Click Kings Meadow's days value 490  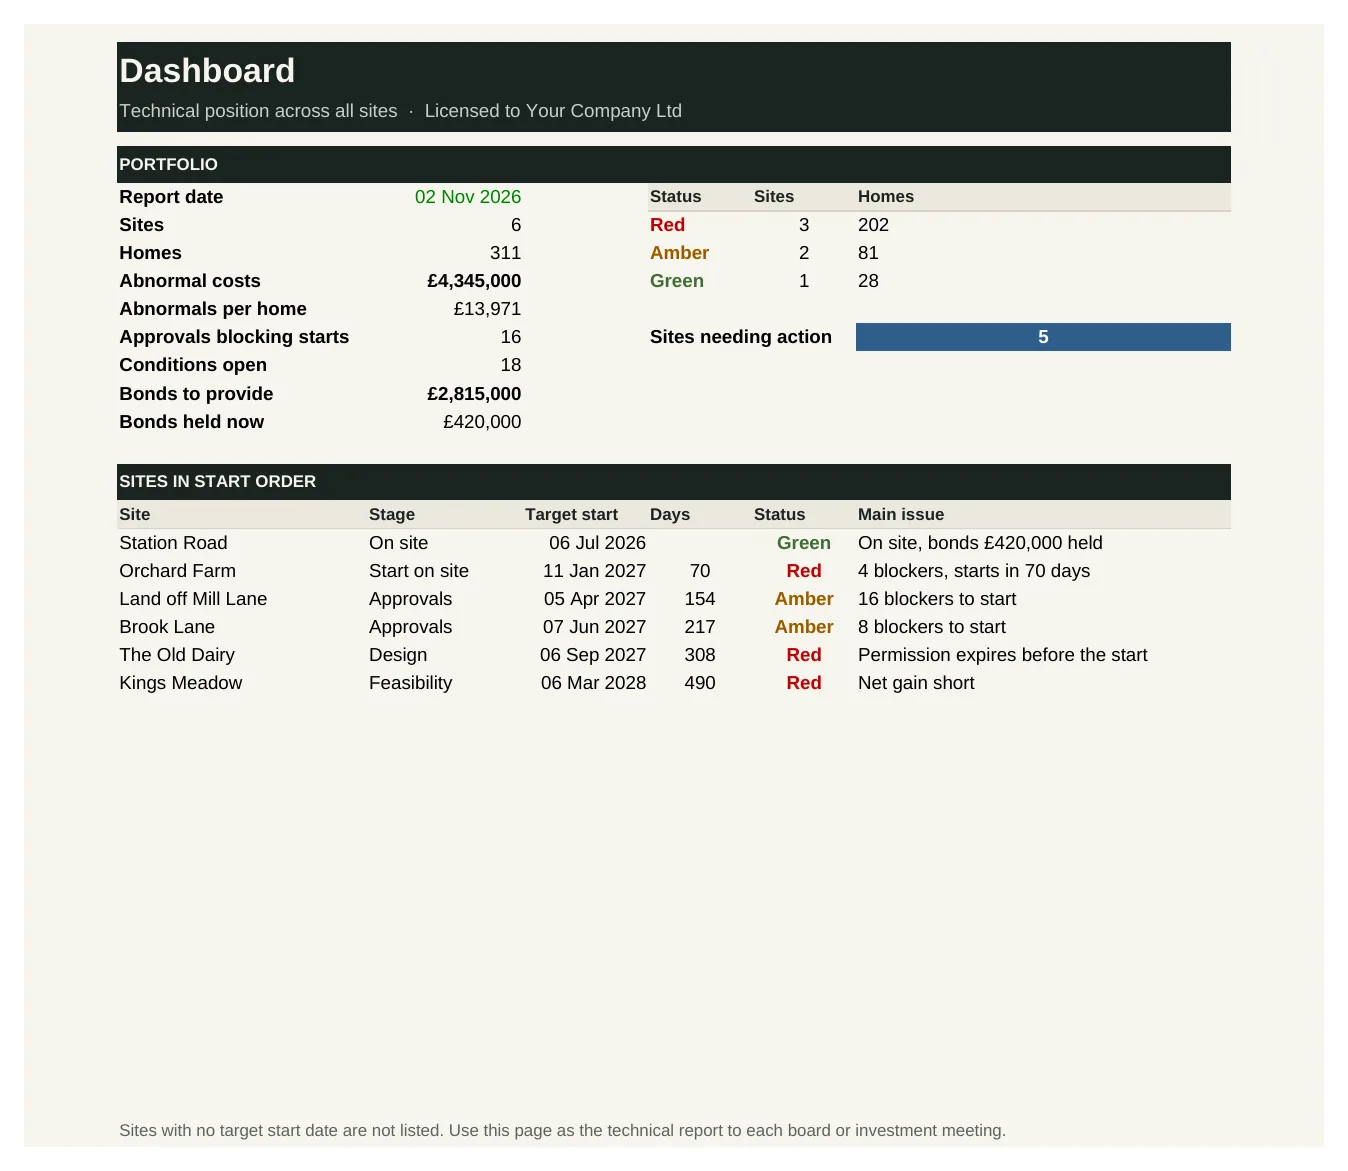pyautogui.click(x=700, y=683)
